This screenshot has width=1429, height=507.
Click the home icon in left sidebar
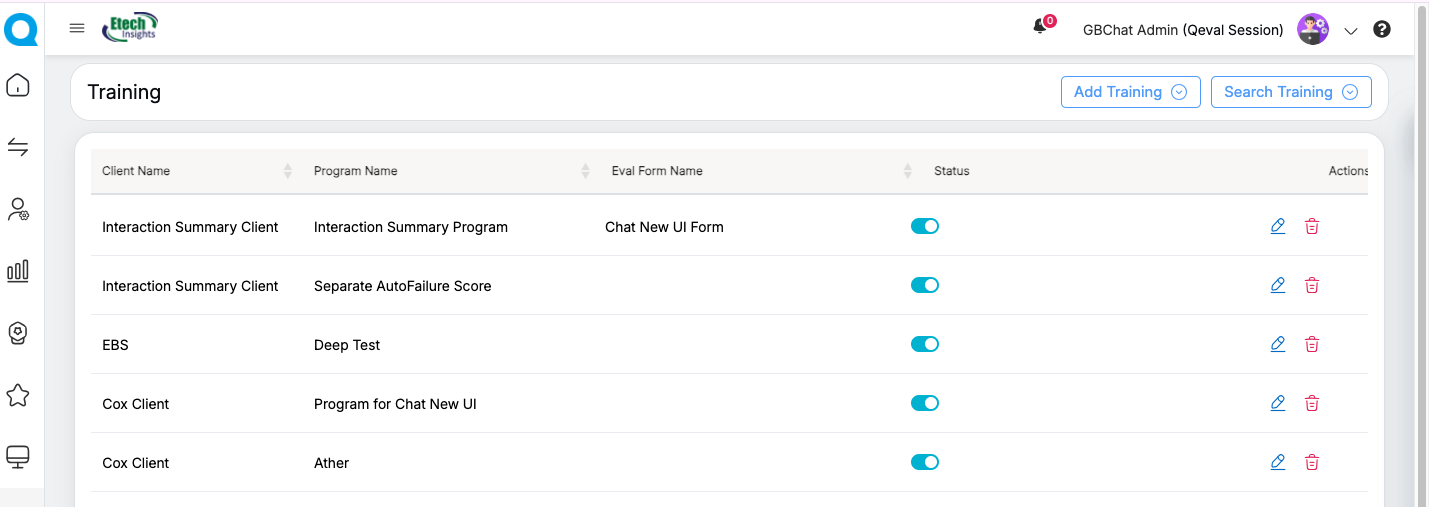(x=18, y=86)
